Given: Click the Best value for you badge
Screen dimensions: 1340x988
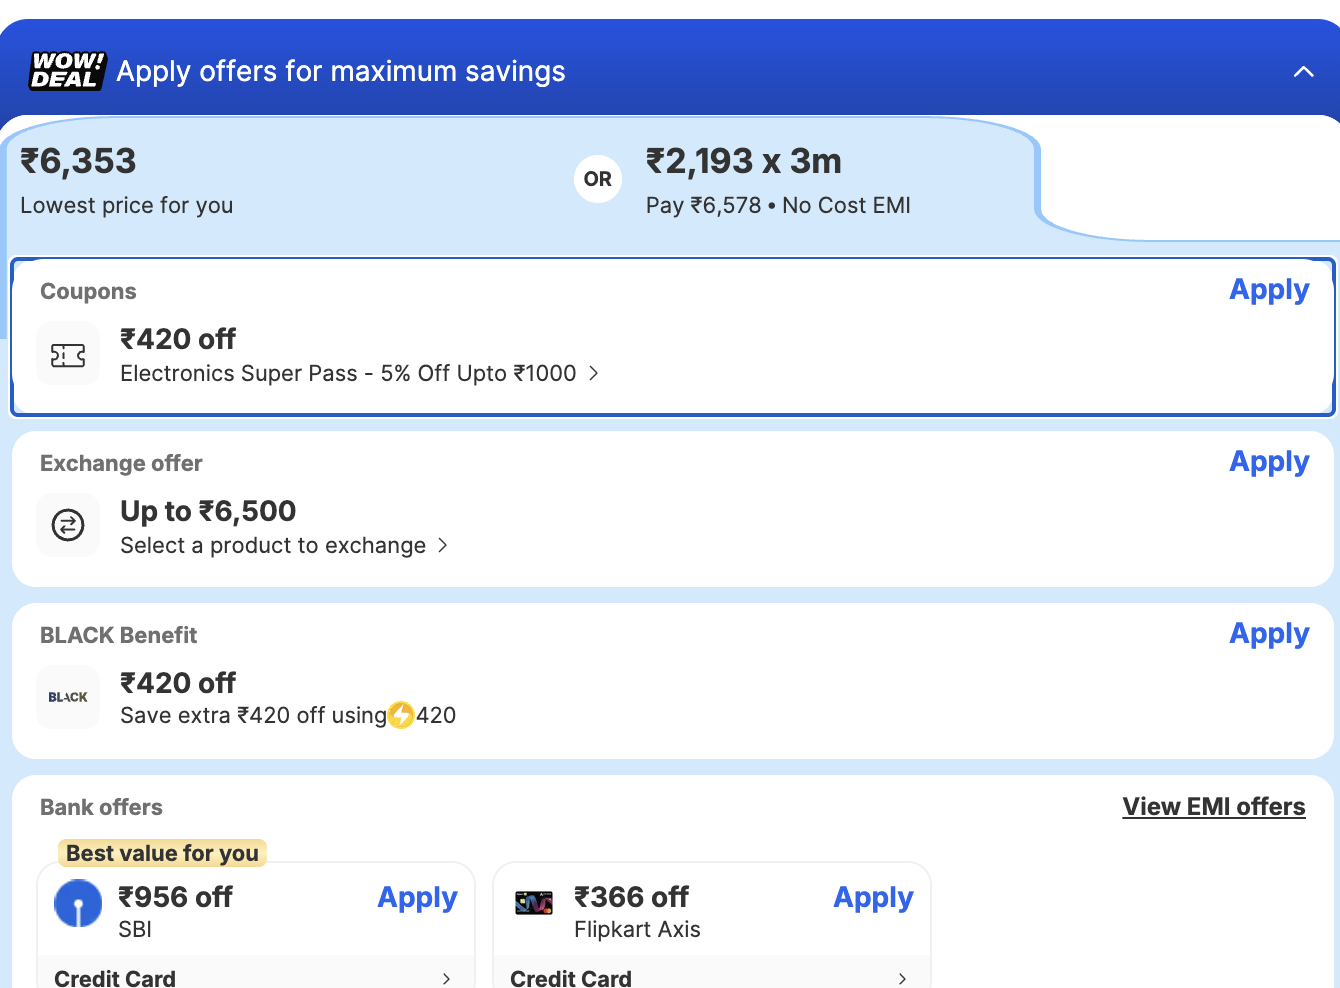Looking at the screenshot, I should click(161, 853).
